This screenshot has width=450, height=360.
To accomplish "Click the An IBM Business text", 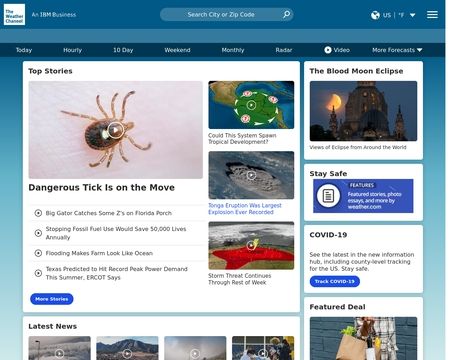I will 54,15.
